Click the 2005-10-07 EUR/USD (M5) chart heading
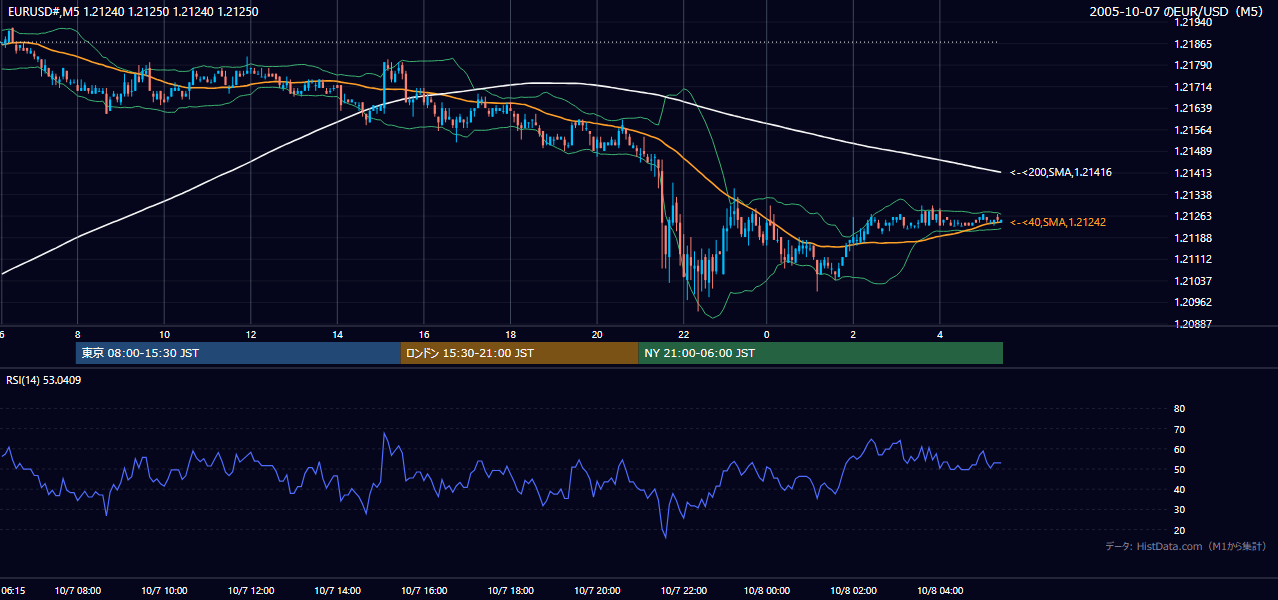 click(1178, 11)
